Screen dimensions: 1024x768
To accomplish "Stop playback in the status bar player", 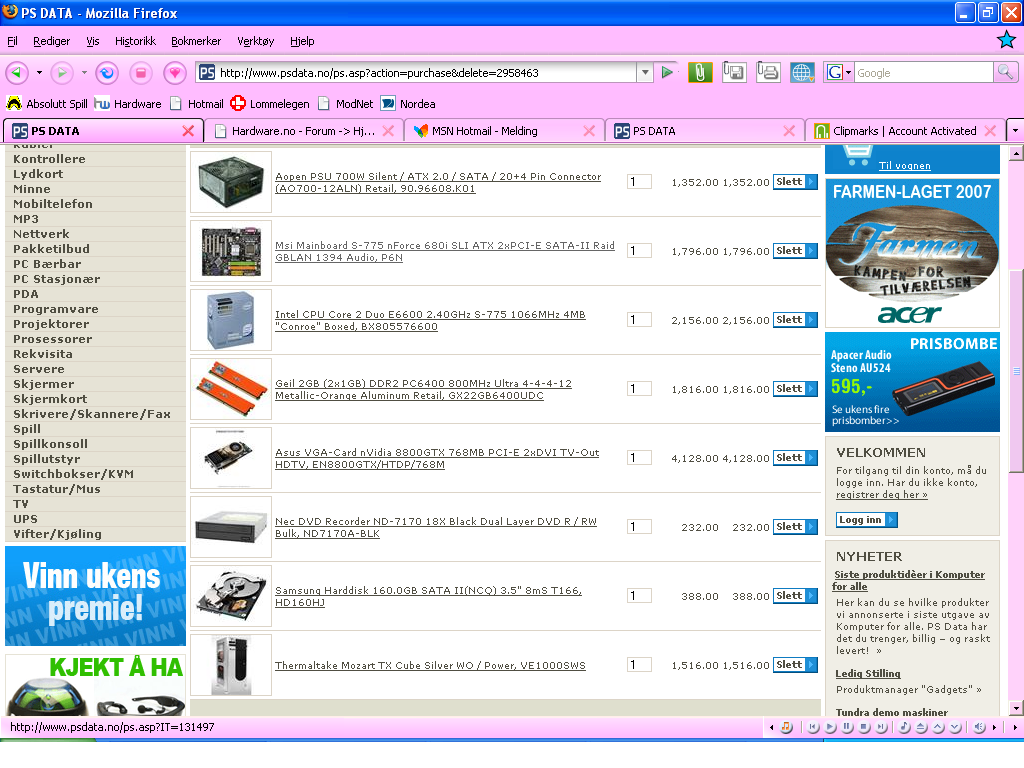I will [x=864, y=727].
